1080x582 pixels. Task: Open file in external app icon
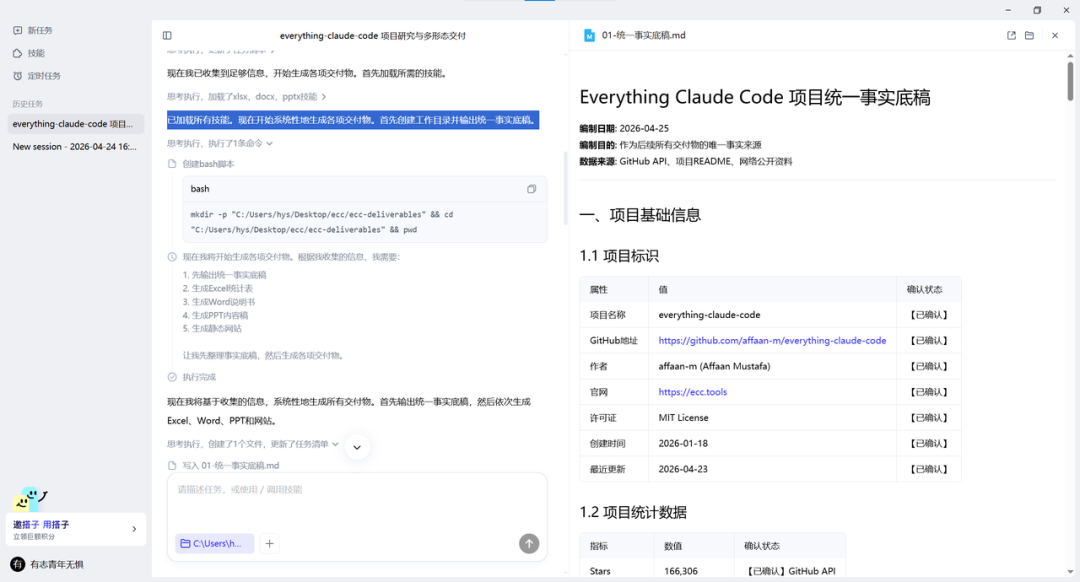1011,35
